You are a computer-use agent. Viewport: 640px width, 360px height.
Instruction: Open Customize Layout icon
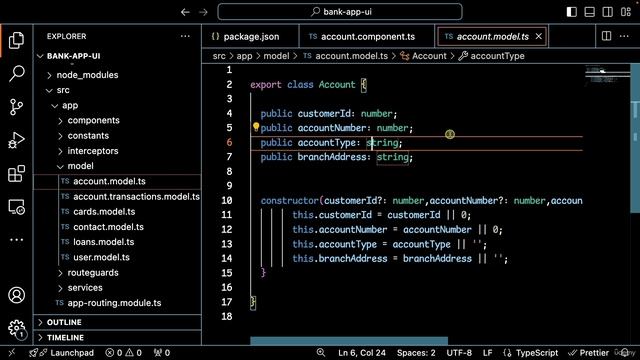click(626, 12)
